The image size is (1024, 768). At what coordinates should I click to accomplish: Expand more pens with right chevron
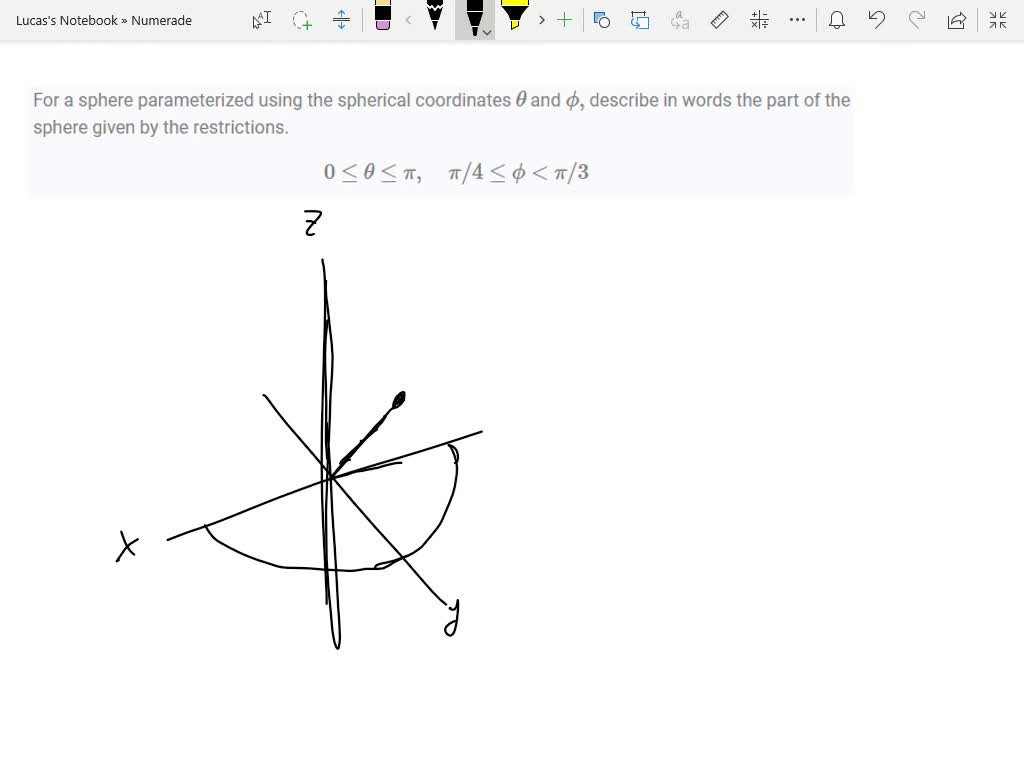tap(541, 20)
